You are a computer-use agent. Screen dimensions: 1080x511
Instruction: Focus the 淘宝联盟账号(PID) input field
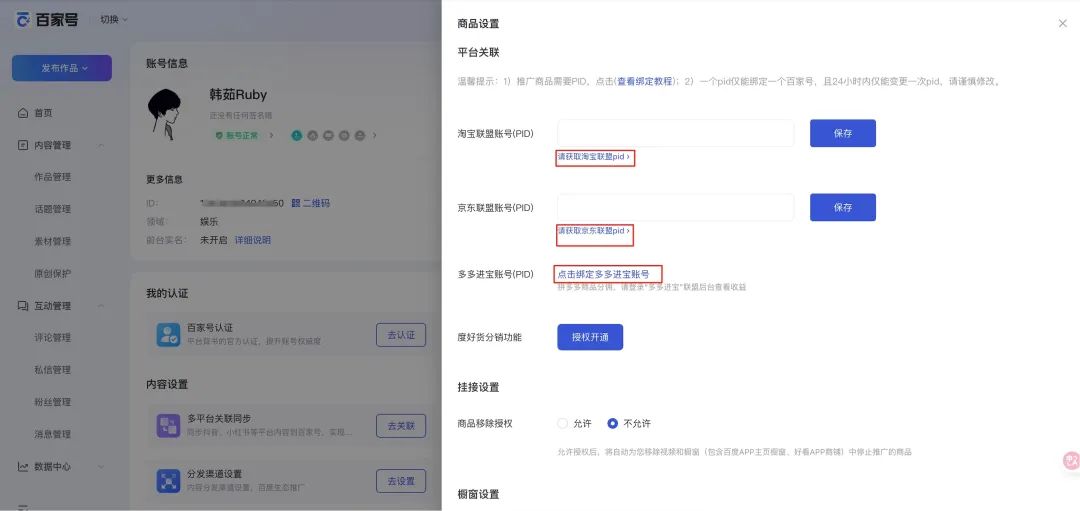676,134
